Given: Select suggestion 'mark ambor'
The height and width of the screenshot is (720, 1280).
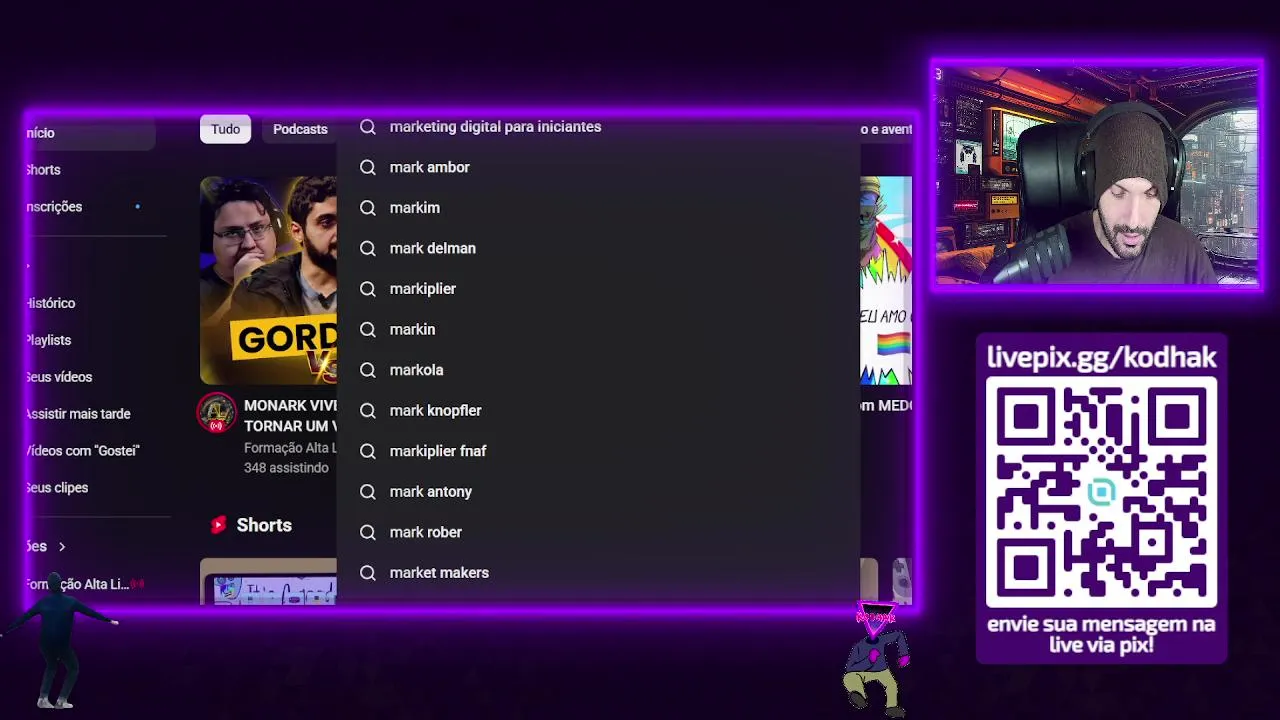Looking at the screenshot, I should 598,167.
